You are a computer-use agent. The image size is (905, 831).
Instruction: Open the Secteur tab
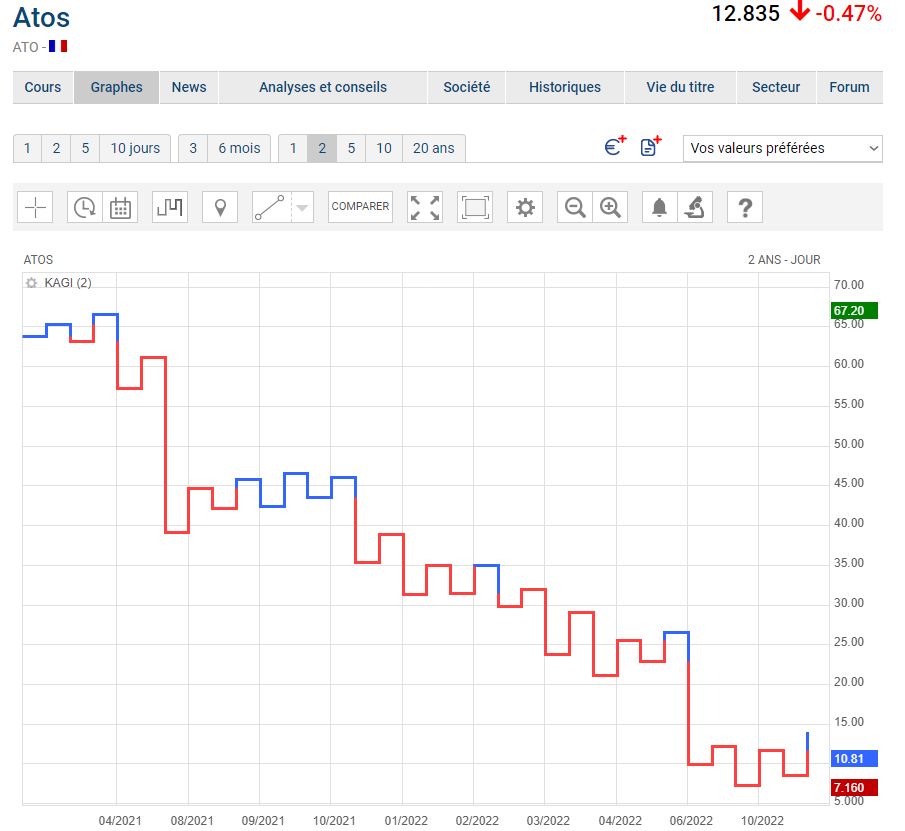(776, 87)
